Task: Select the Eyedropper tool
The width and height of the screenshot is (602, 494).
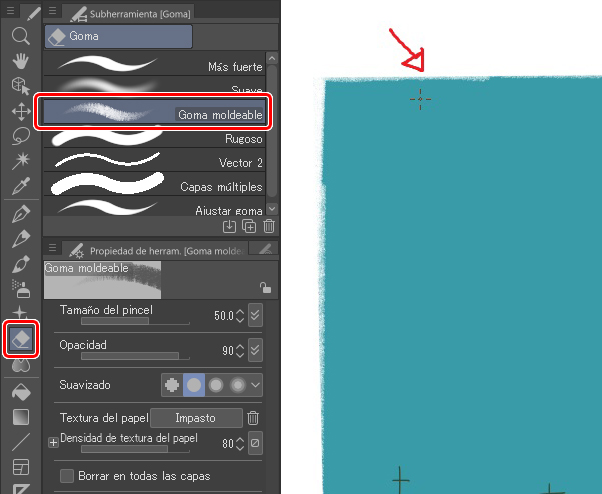Action: click(x=20, y=186)
